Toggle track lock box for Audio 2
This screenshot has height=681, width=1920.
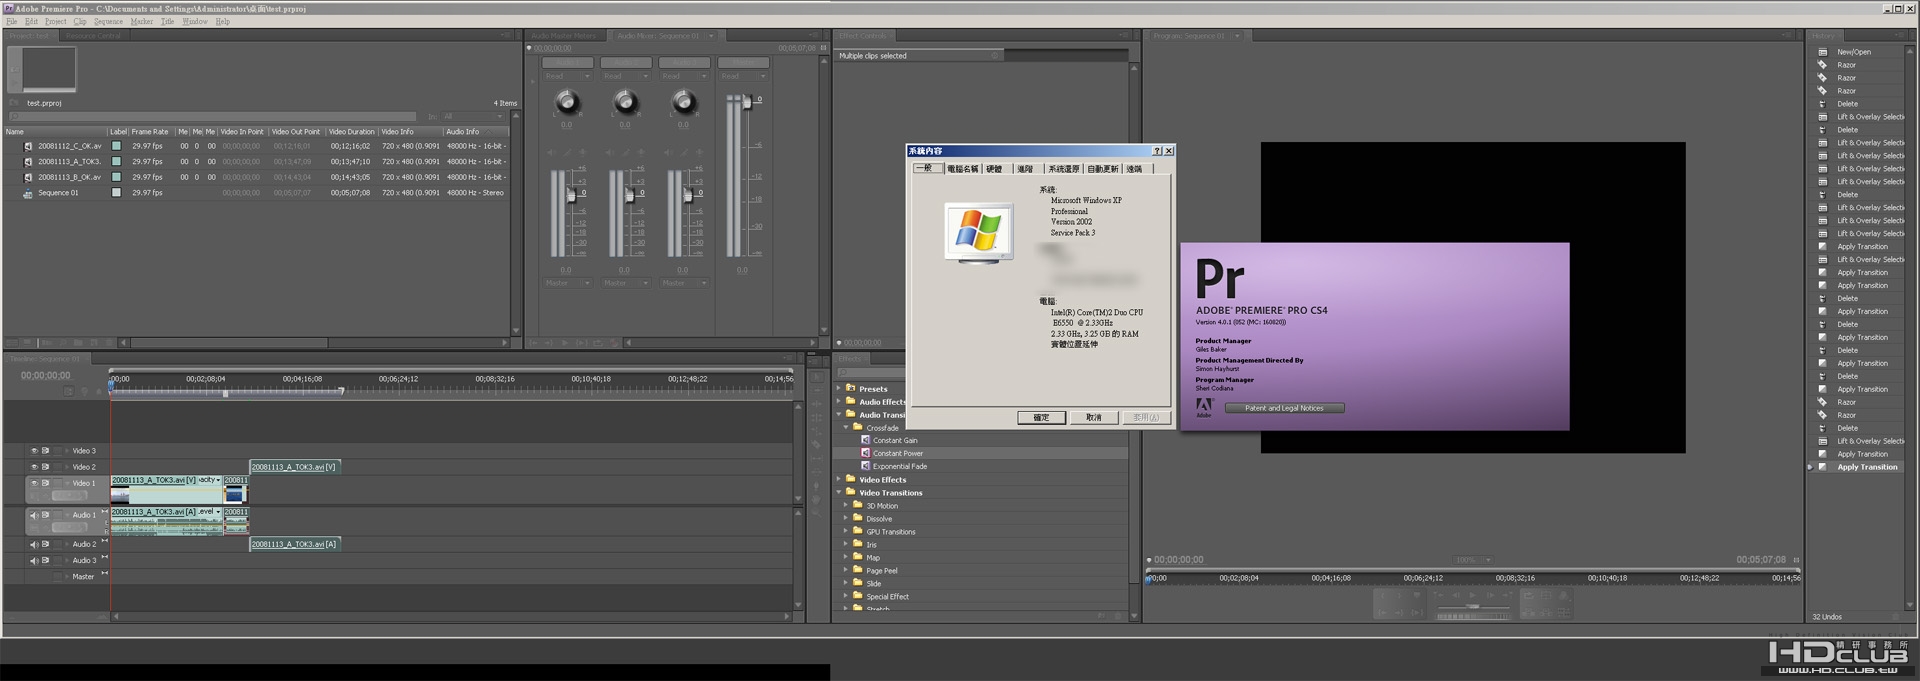[58, 545]
